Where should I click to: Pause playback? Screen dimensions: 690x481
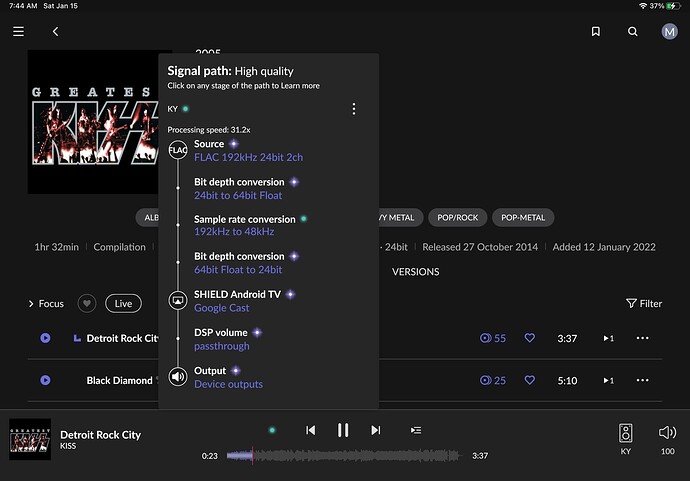(x=343, y=430)
